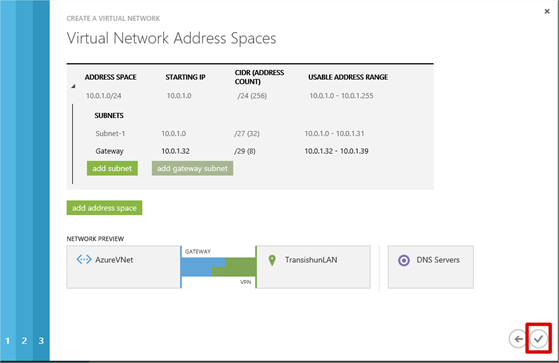Edit the Gateway starting IP 10.0.1.32
559x363 pixels.
(x=175, y=151)
